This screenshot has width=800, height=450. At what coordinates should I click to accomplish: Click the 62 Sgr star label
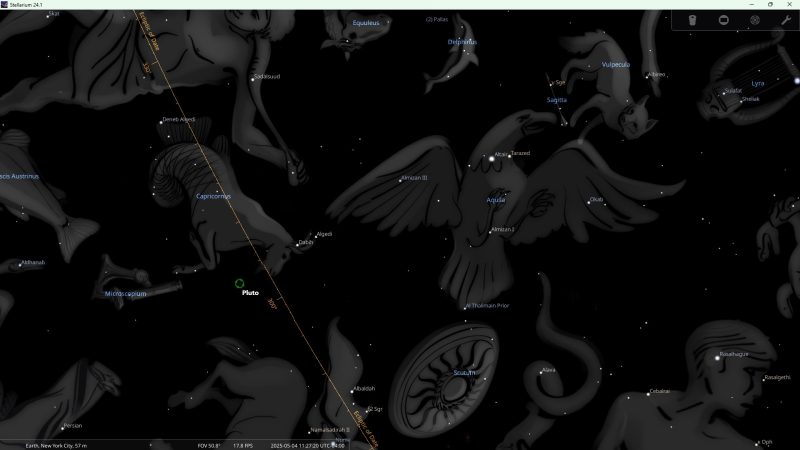[375, 409]
